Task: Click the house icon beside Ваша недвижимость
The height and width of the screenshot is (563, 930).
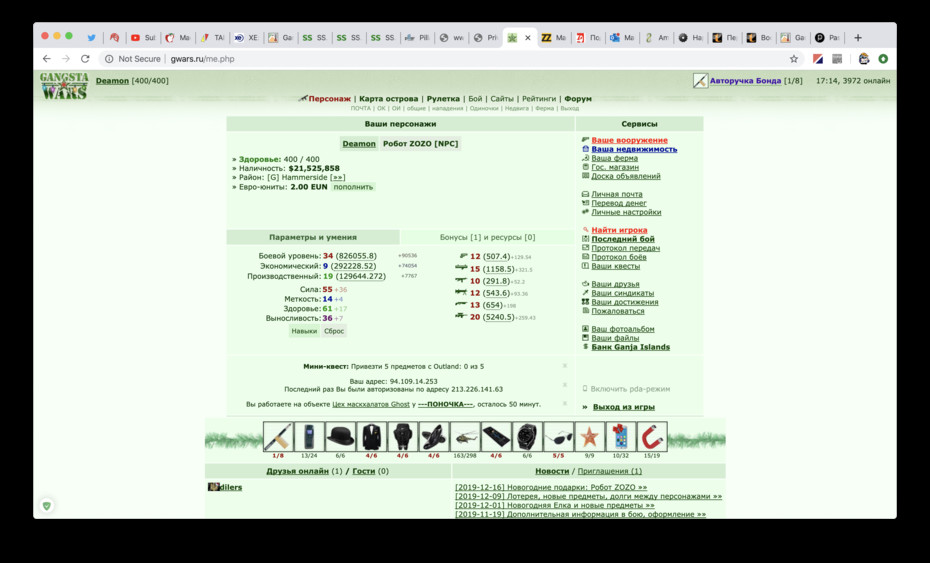Action: [x=585, y=149]
